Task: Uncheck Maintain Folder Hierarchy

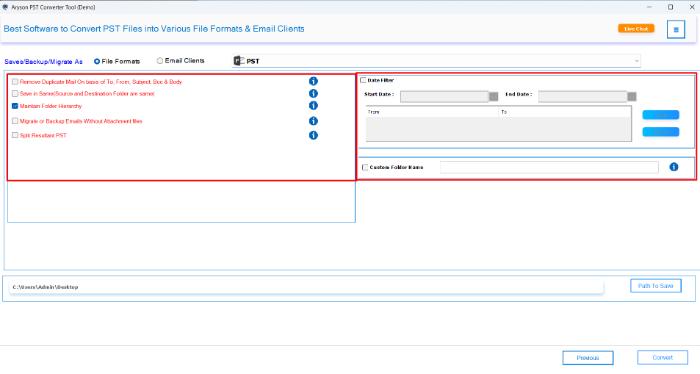Action: pyautogui.click(x=15, y=106)
